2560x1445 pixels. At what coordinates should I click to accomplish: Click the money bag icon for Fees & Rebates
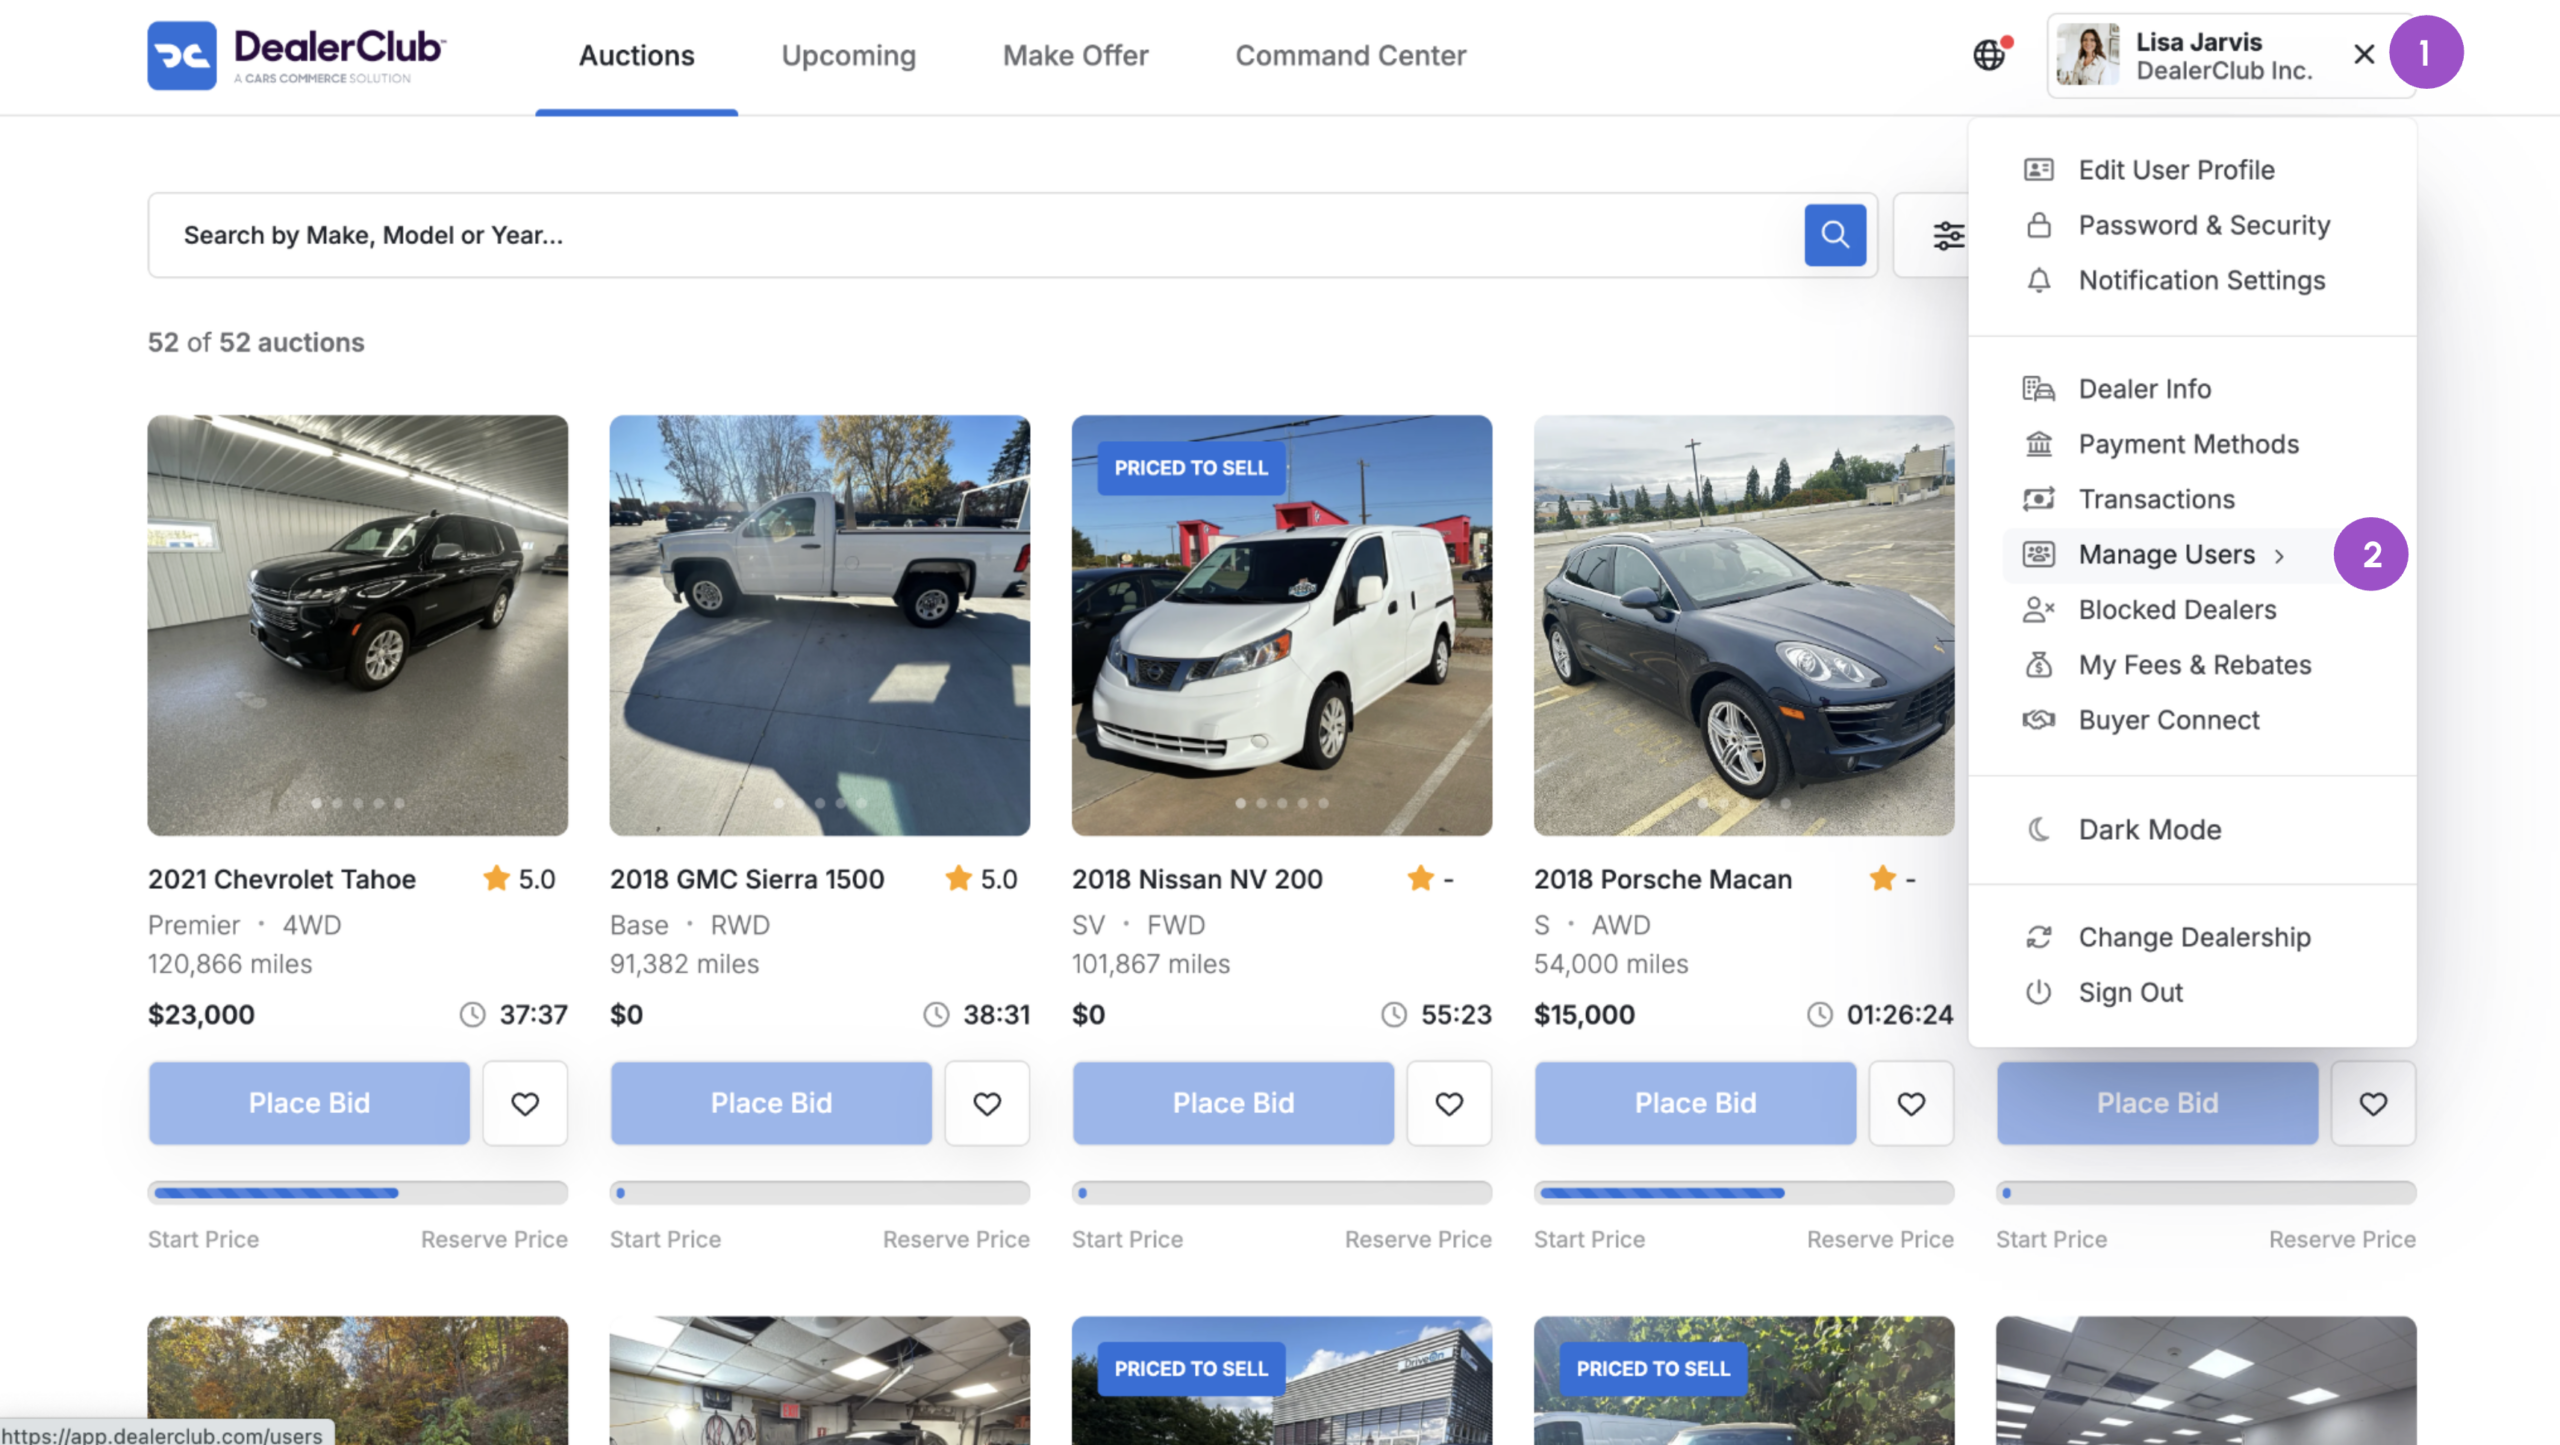click(2038, 665)
